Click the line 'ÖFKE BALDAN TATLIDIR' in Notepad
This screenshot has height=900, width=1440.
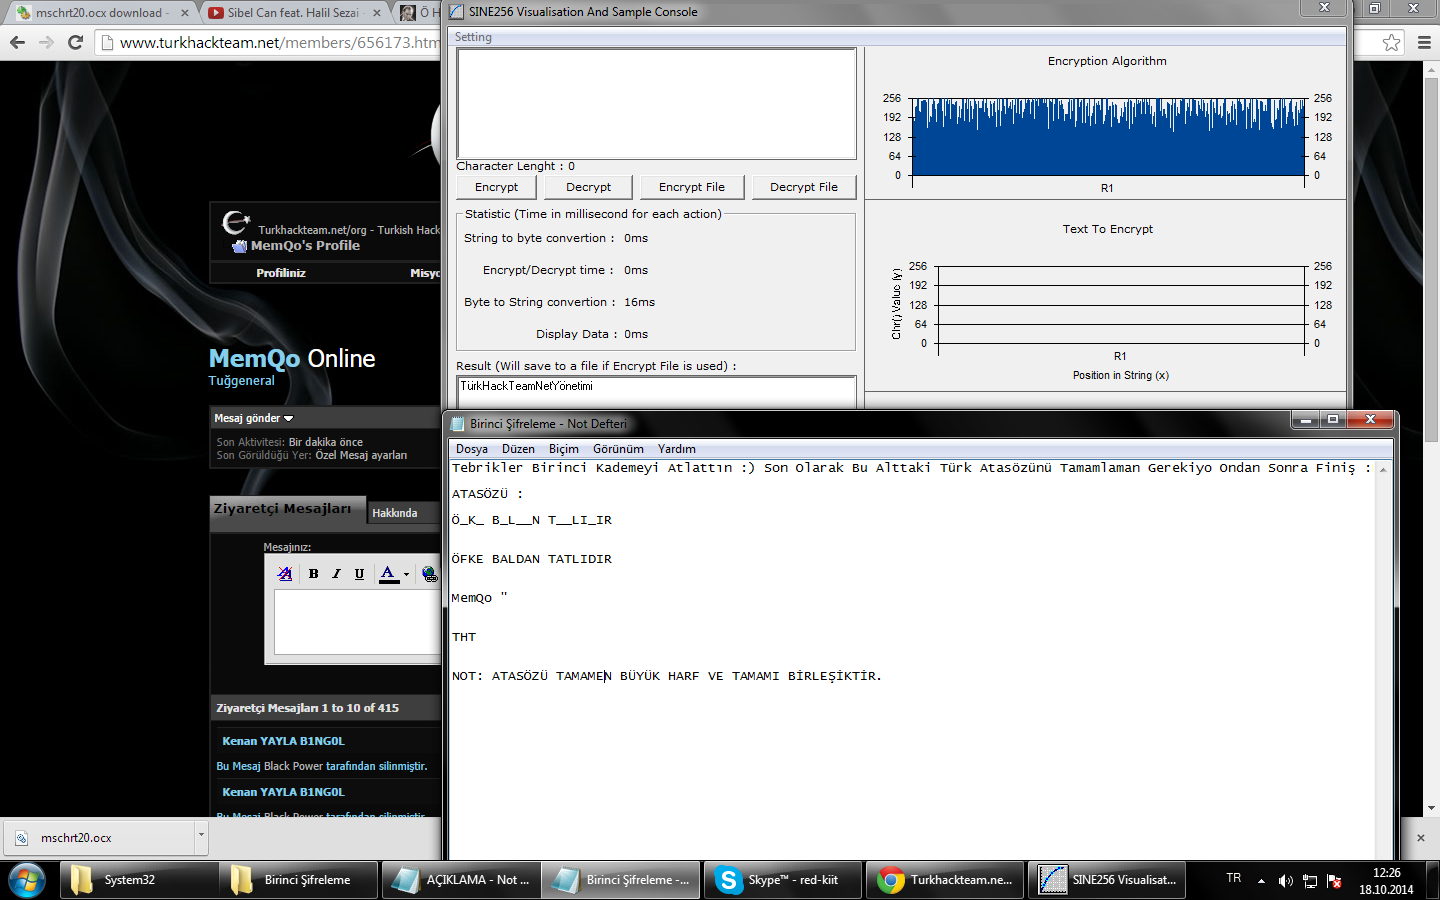531,559
